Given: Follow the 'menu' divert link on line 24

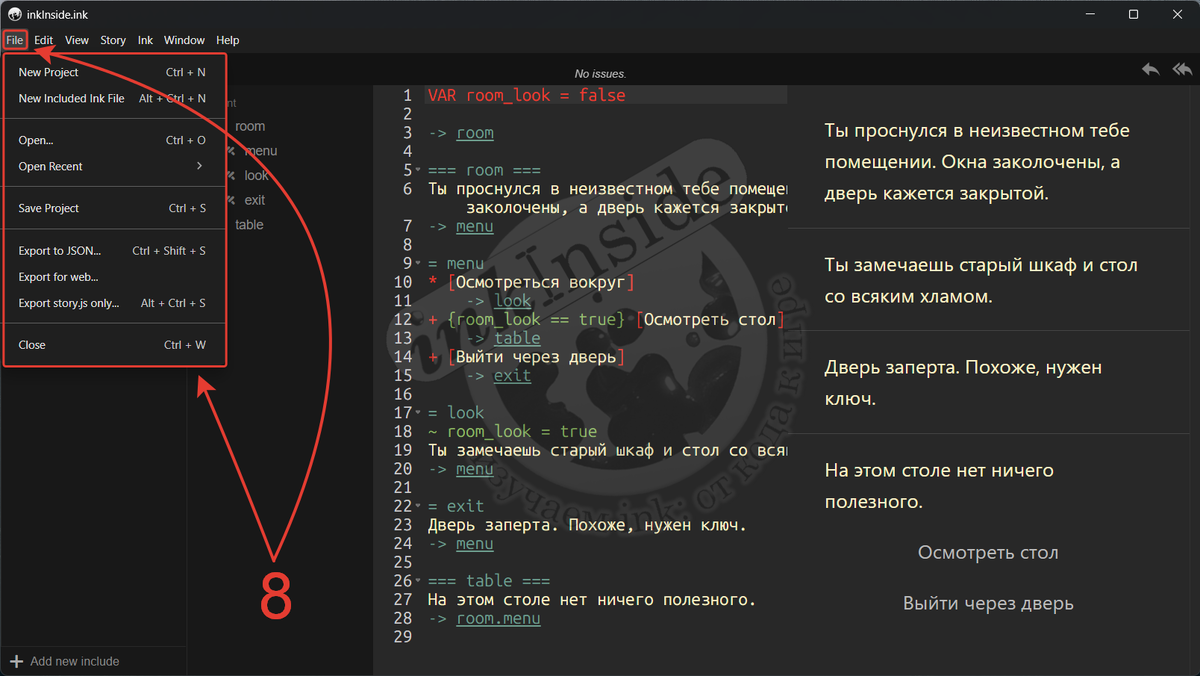Looking at the screenshot, I should (x=475, y=543).
